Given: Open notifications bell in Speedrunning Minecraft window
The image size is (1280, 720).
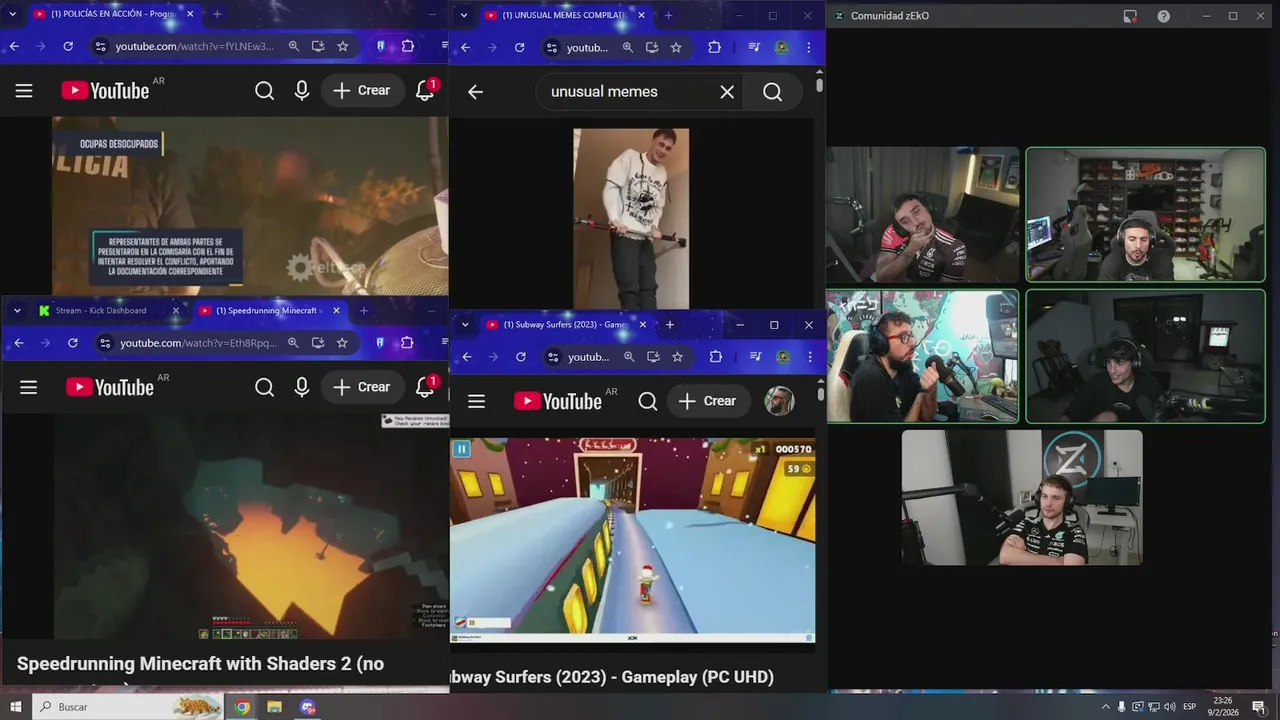Looking at the screenshot, I should coord(425,387).
